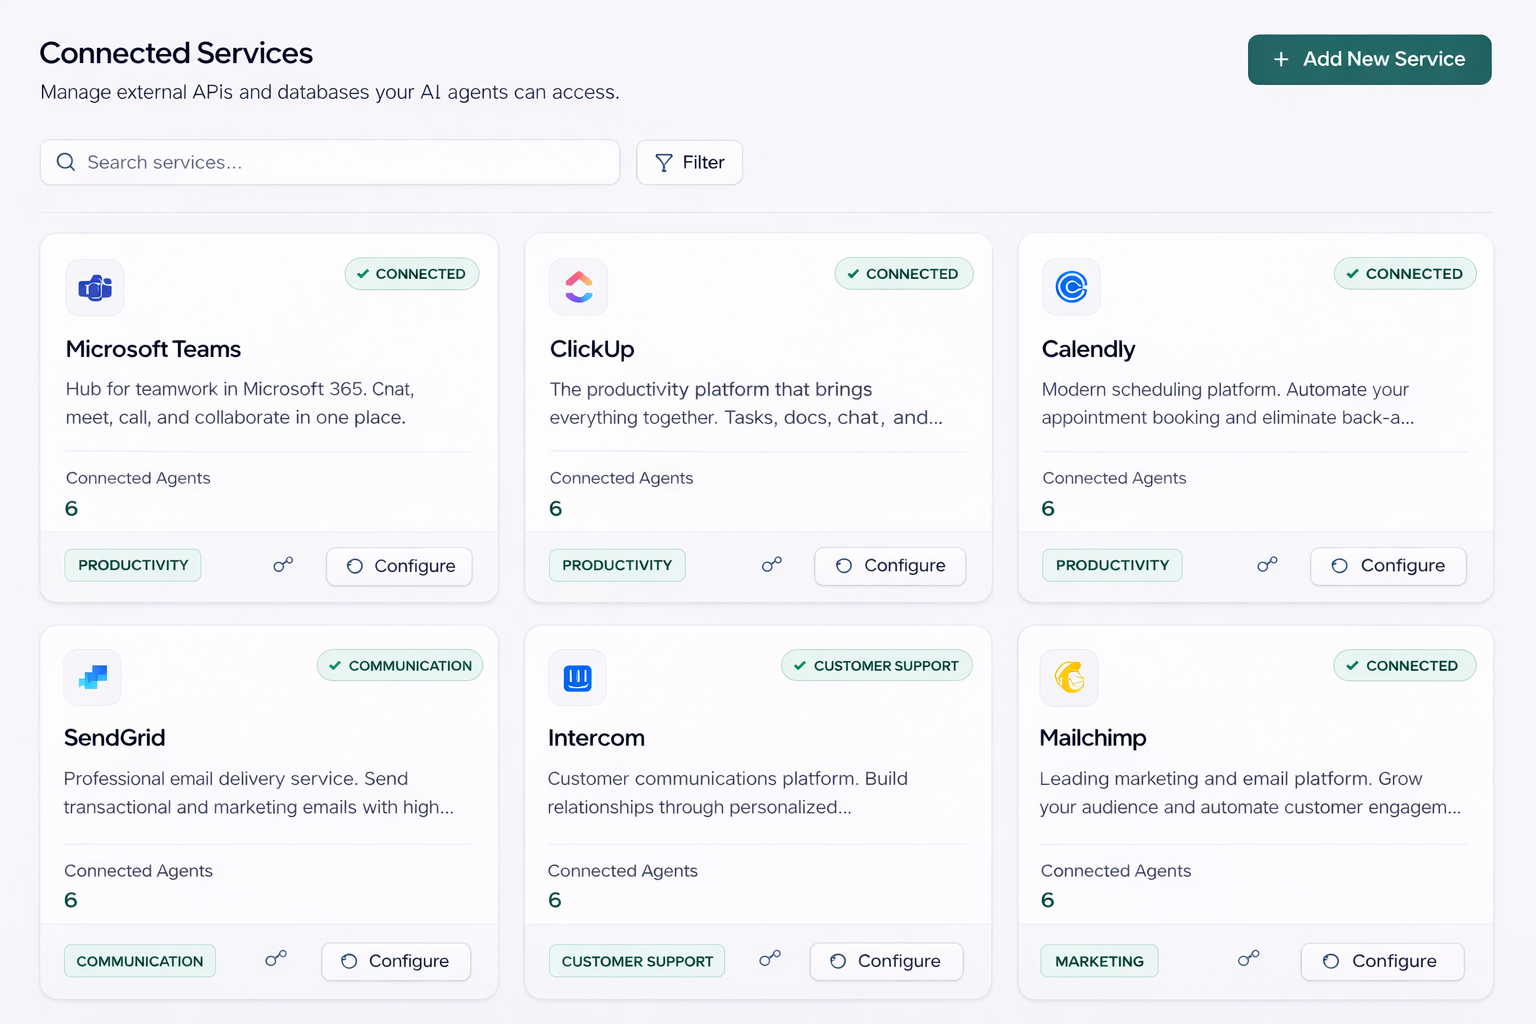Click the ClickUp logo icon
Screen dimensions: 1536x1024
pos(579,287)
